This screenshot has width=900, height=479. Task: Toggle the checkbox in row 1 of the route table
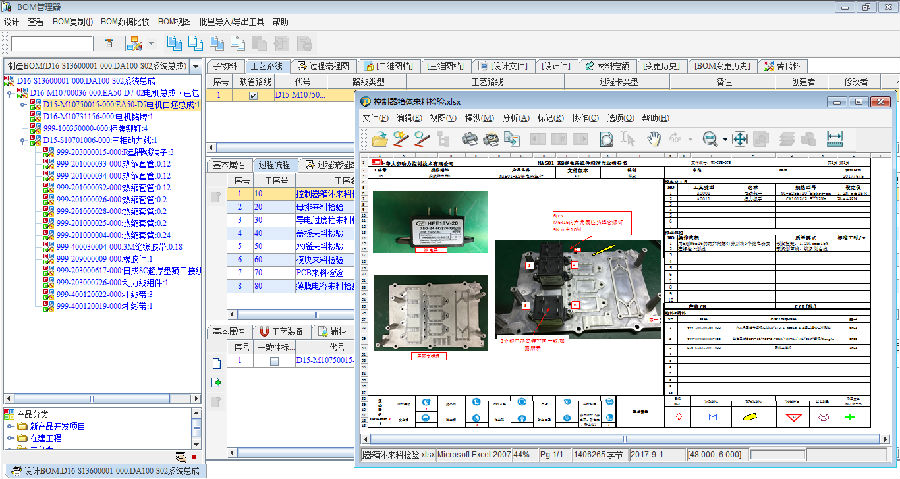pyautogui.click(x=253, y=96)
